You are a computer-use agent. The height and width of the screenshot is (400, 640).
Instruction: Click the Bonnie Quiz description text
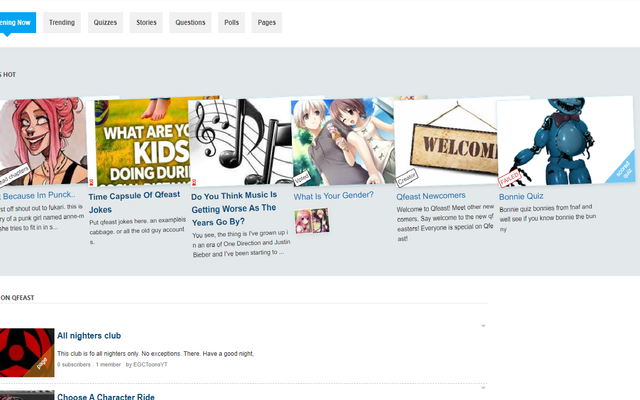tap(548, 218)
